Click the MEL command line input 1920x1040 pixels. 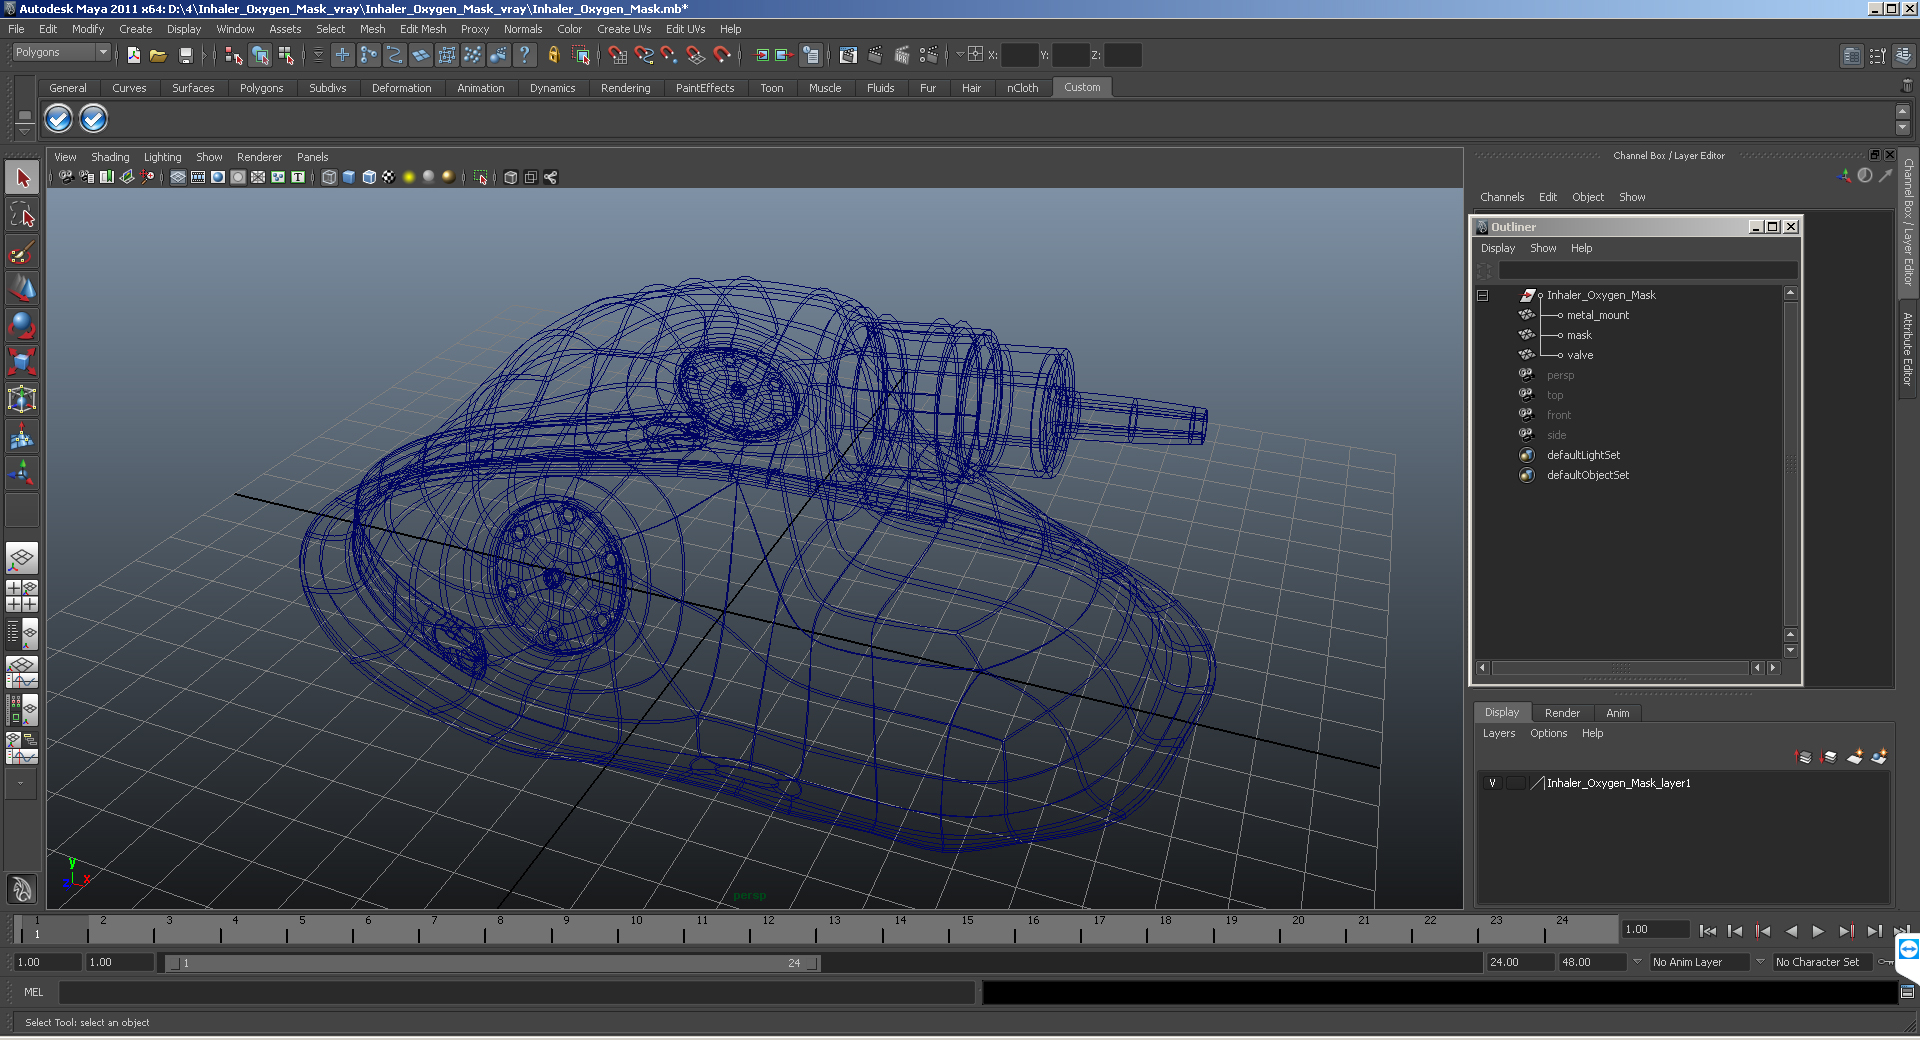pyautogui.click(x=517, y=992)
